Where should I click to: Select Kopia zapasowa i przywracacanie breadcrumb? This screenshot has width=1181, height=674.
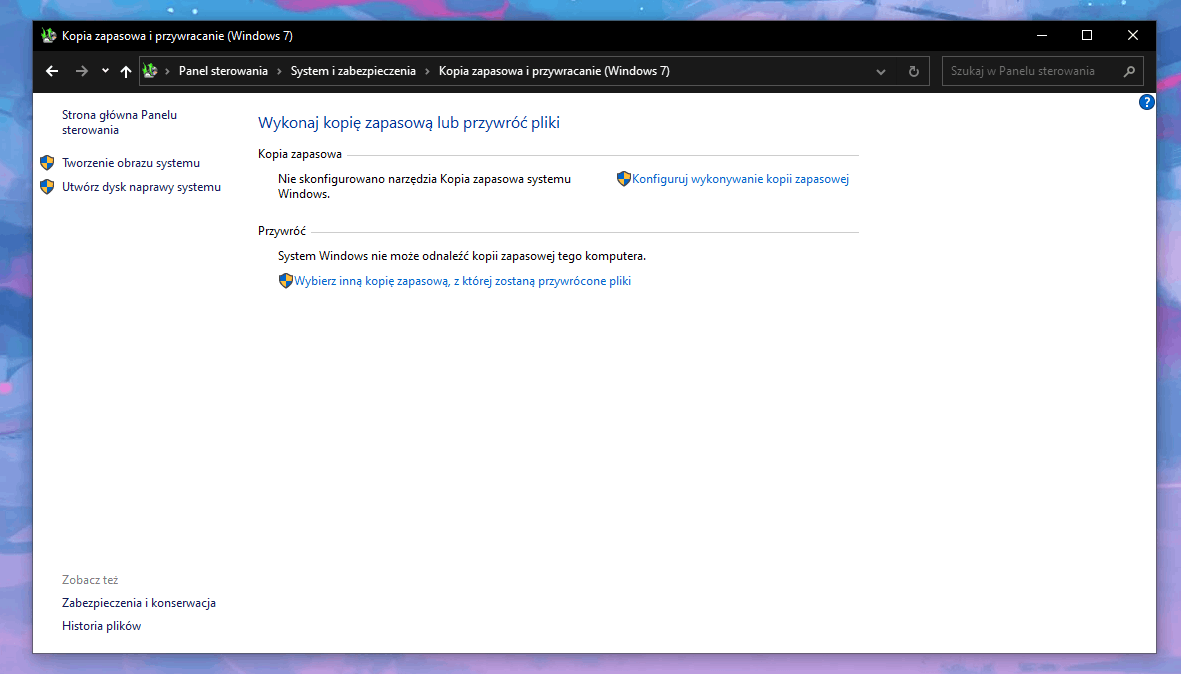click(x=554, y=71)
